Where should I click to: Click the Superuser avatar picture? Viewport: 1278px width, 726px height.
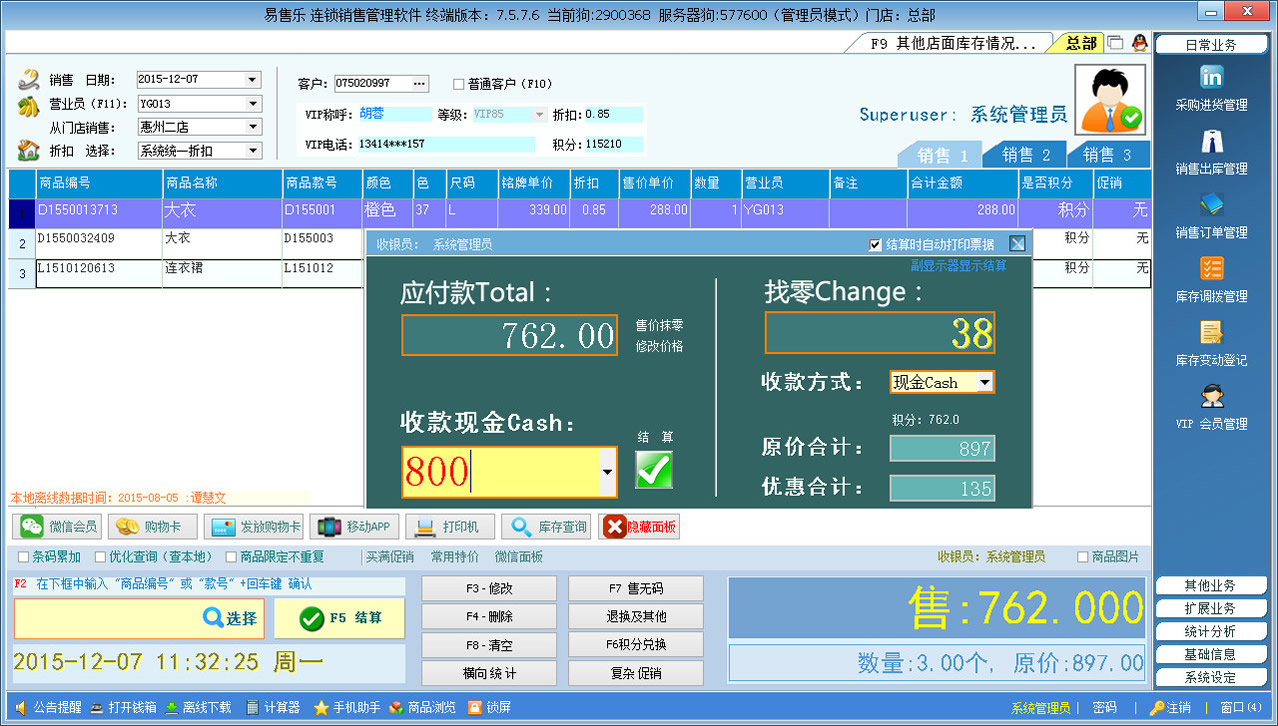(x=1110, y=100)
